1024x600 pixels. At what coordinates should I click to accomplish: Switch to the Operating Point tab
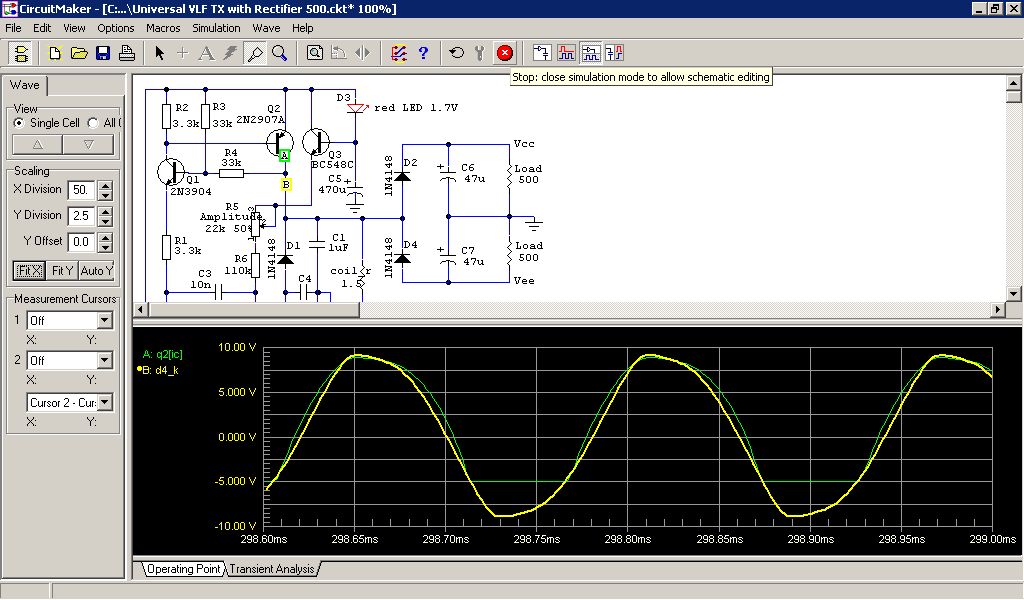tap(182, 569)
